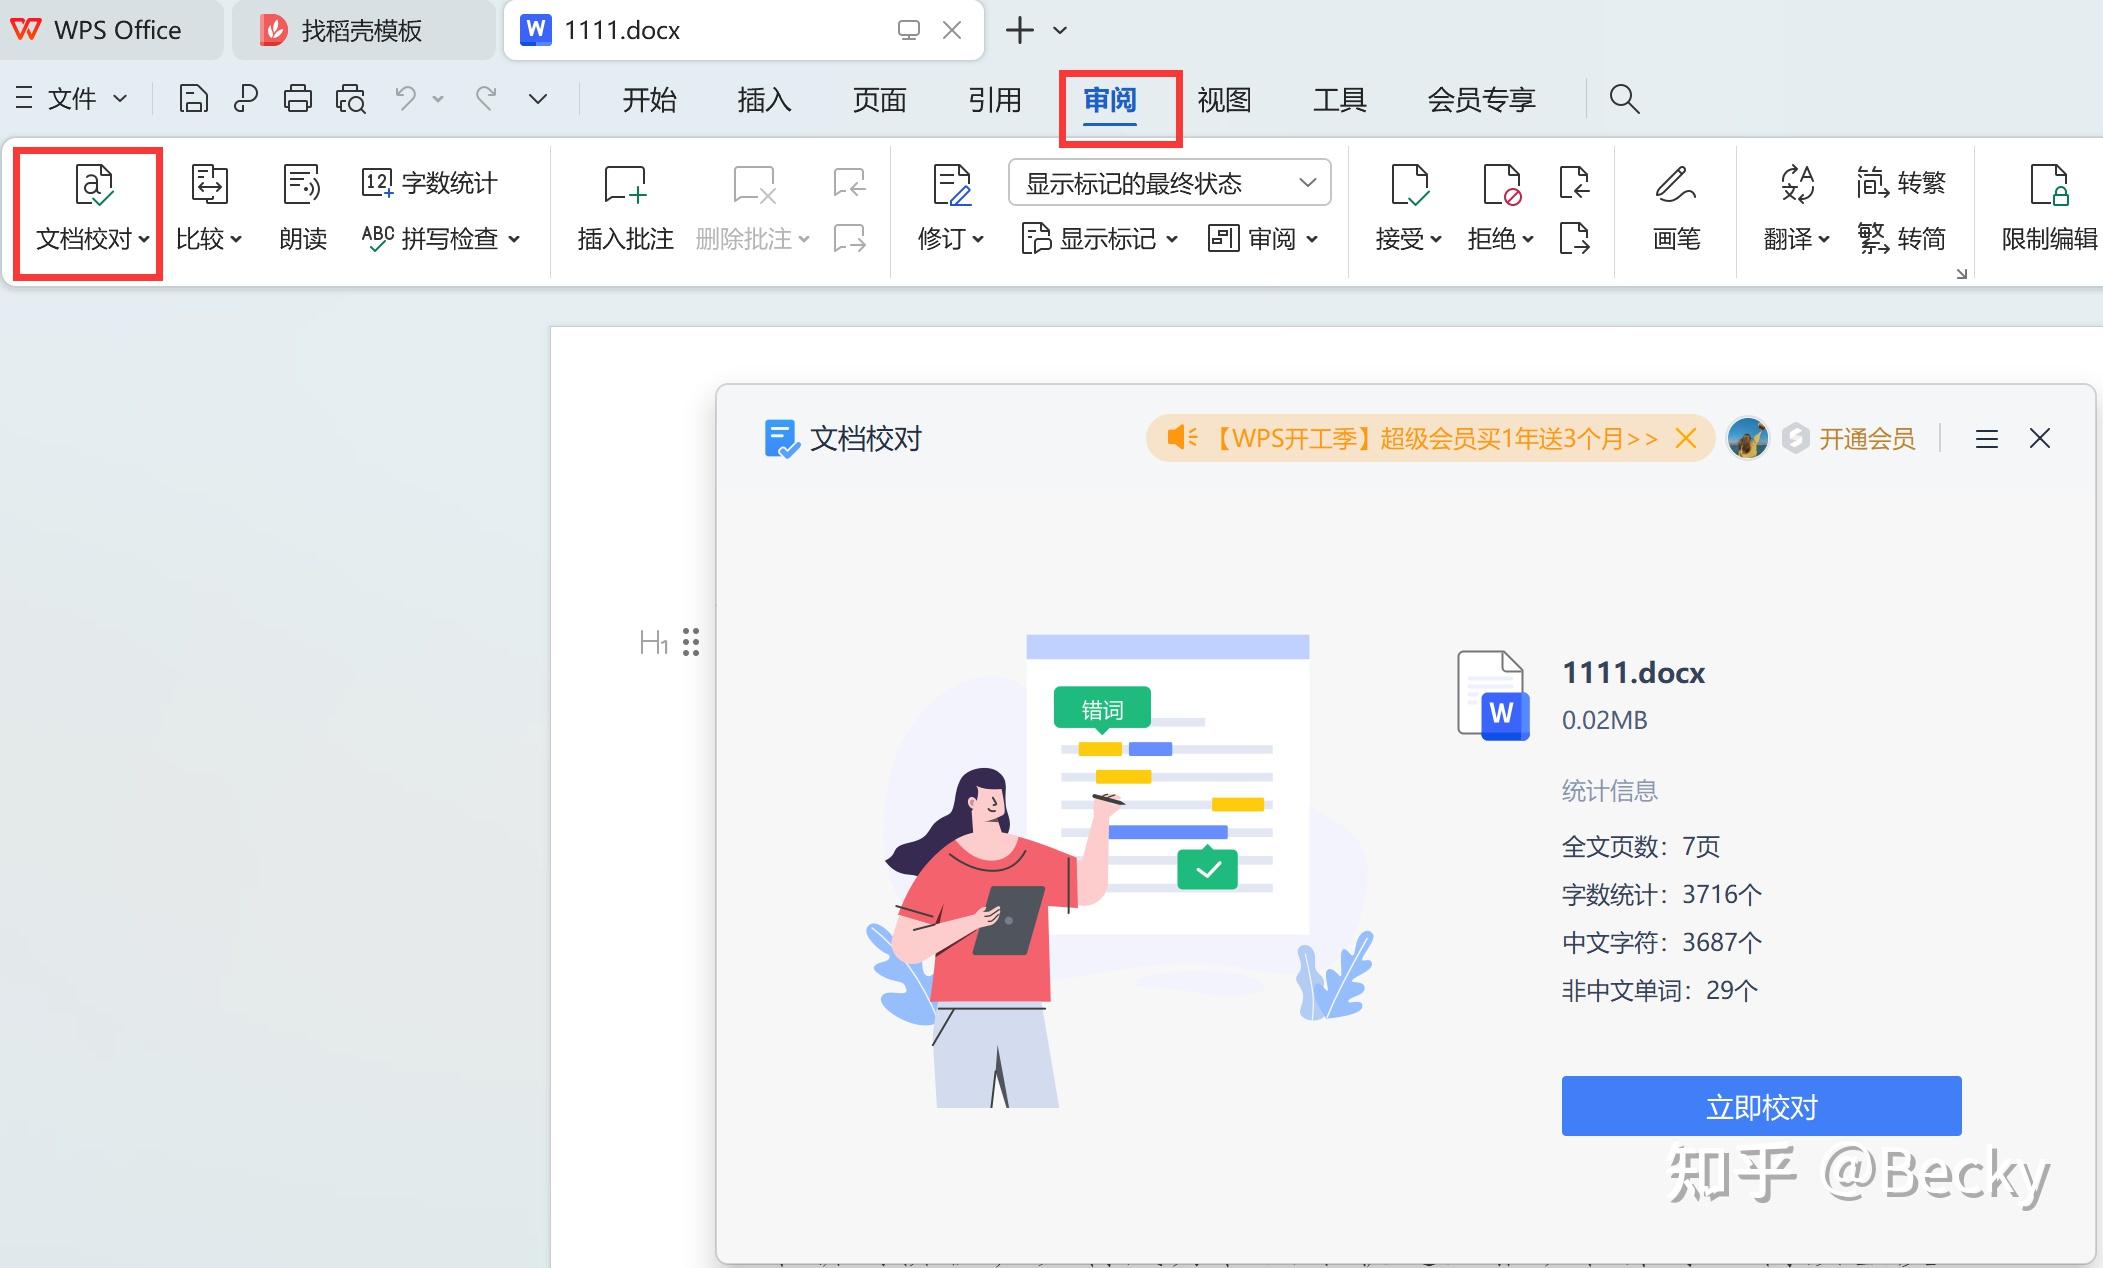Open the search magnifier icon

click(x=1624, y=99)
